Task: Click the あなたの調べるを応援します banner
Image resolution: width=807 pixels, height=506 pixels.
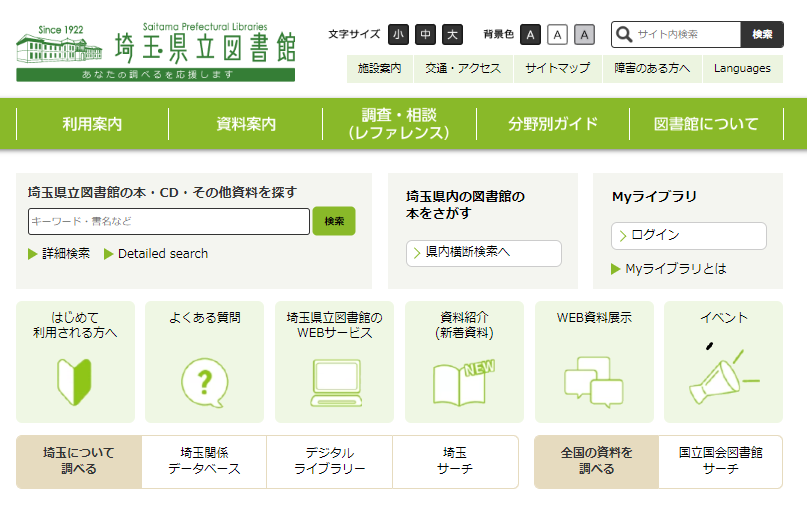Action: (x=155, y=75)
